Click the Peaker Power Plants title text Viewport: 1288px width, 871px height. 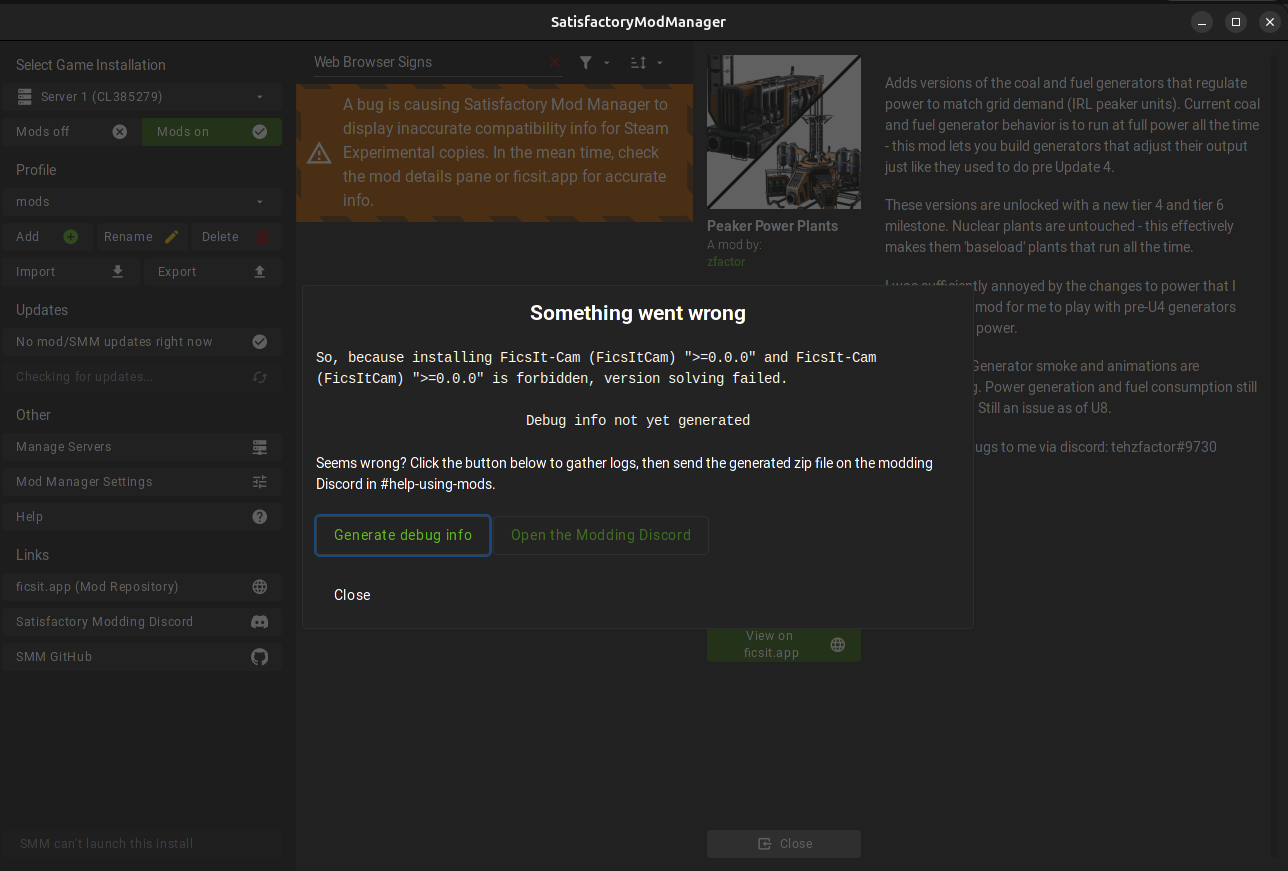[773, 226]
